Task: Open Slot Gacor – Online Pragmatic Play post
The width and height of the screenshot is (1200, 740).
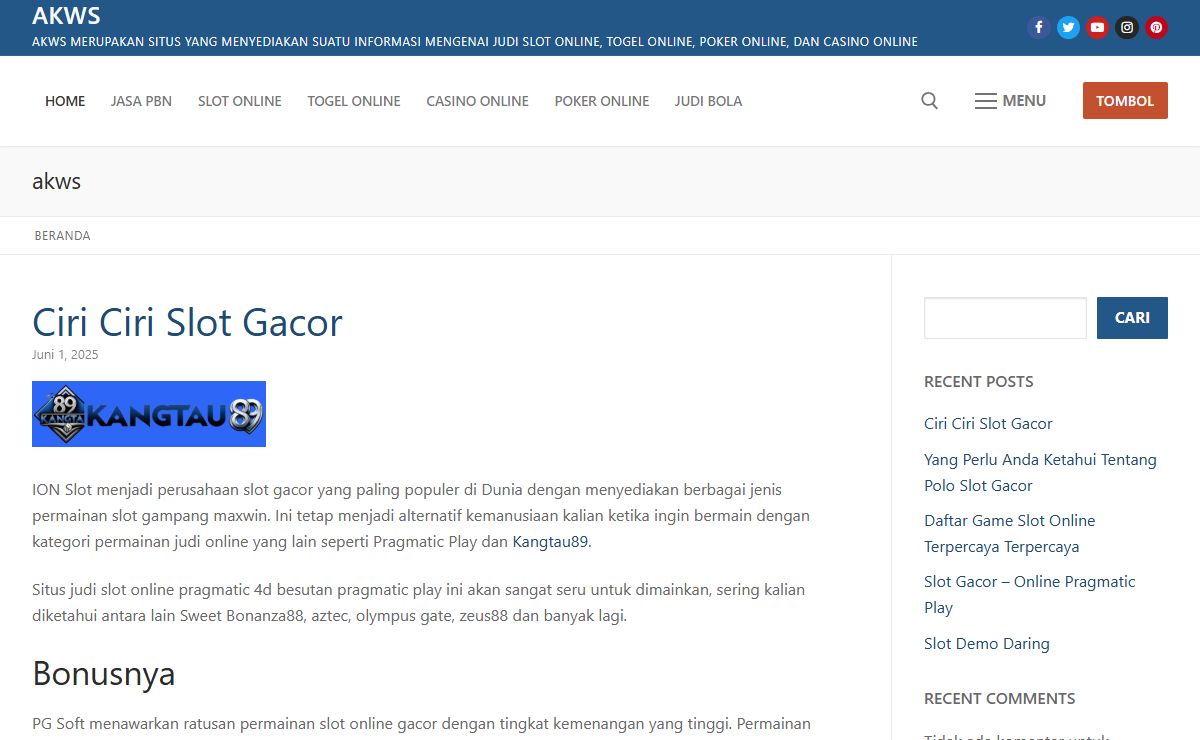Action: 1030,595
